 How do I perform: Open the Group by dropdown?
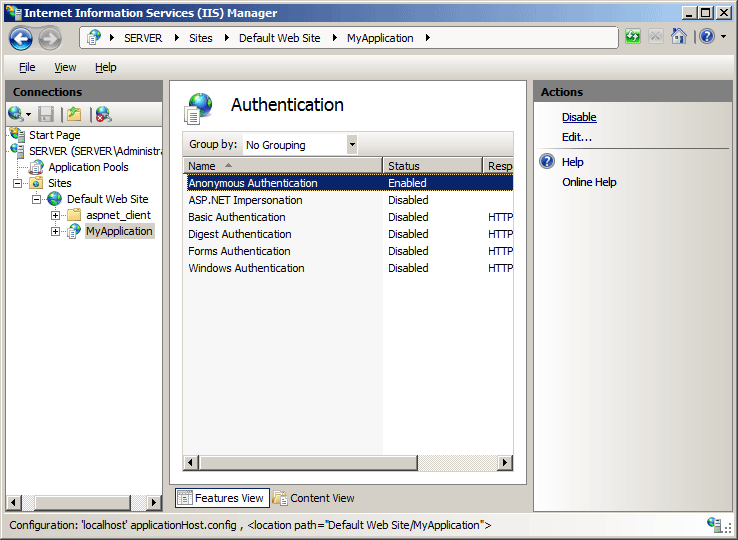click(351, 145)
